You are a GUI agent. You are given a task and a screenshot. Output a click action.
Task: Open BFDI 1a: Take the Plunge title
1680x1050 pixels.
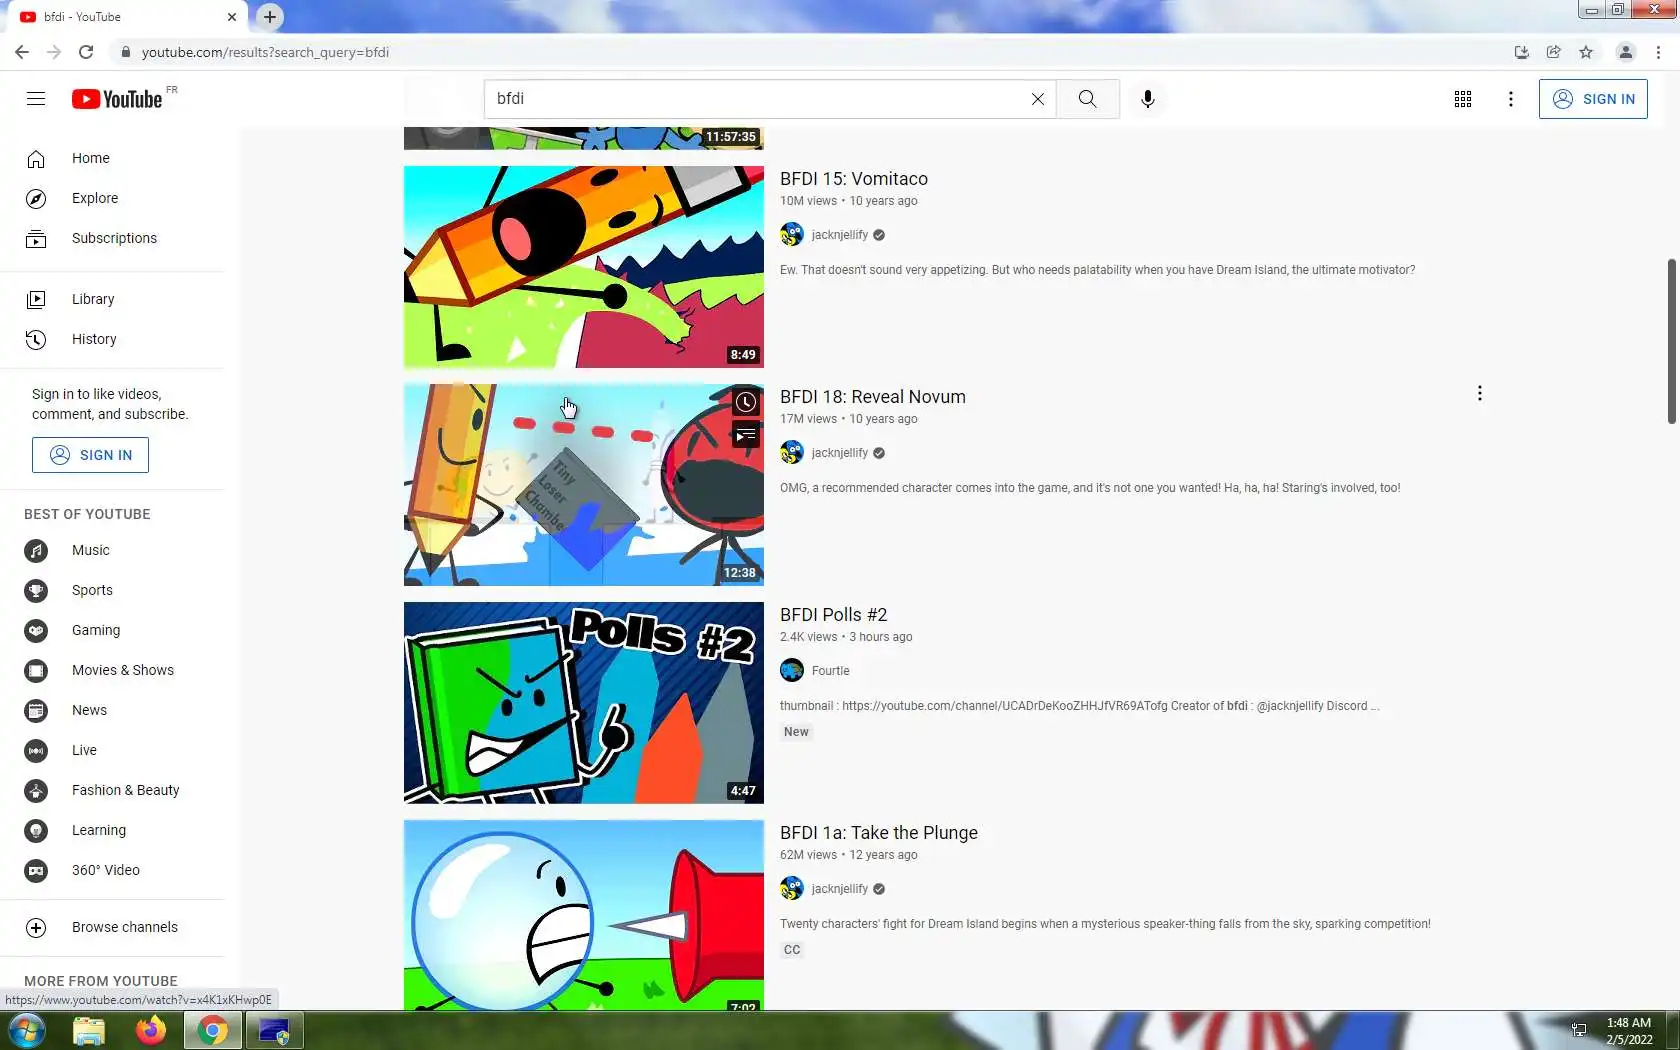tap(879, 833)
